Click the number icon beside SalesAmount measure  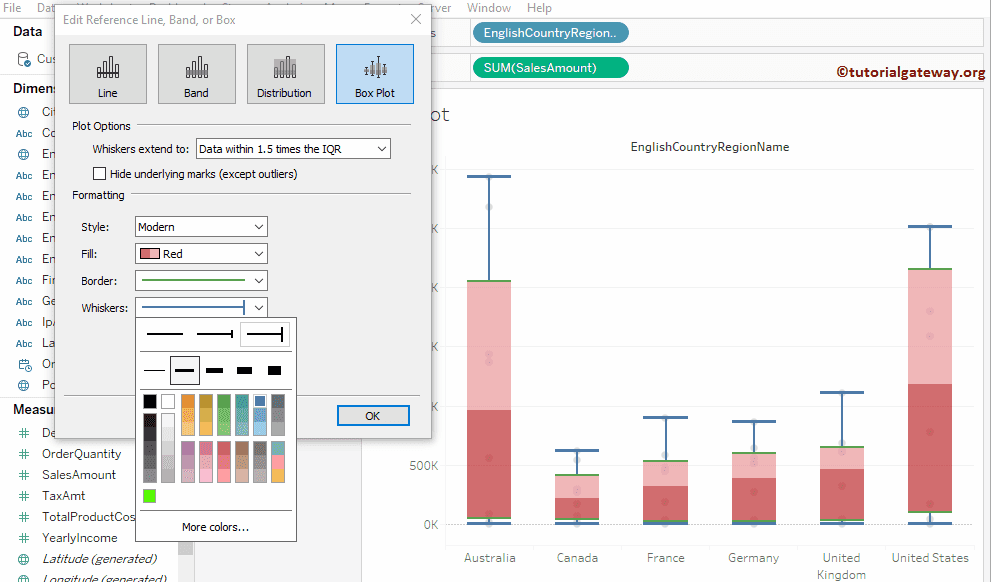(24, 474)
